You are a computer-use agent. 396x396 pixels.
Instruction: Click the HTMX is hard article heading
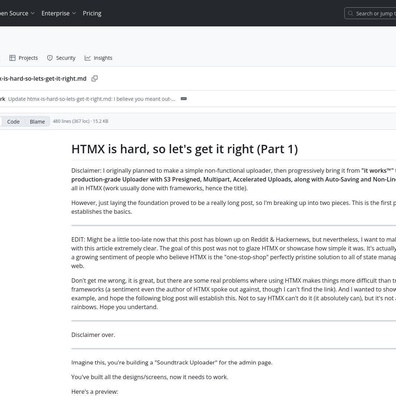pos(185,149)
